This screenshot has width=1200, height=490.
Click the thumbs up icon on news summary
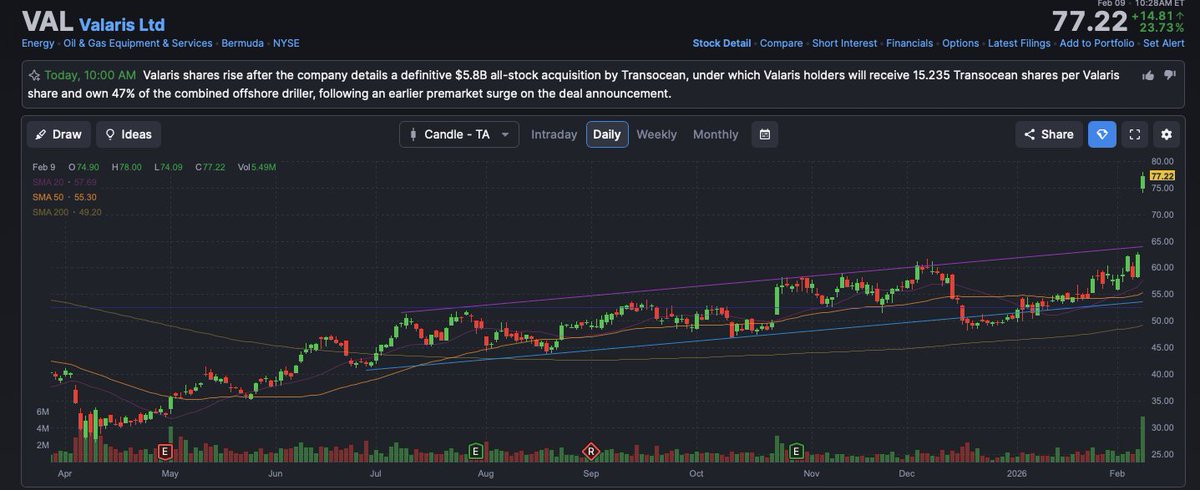click(1147, 75)
